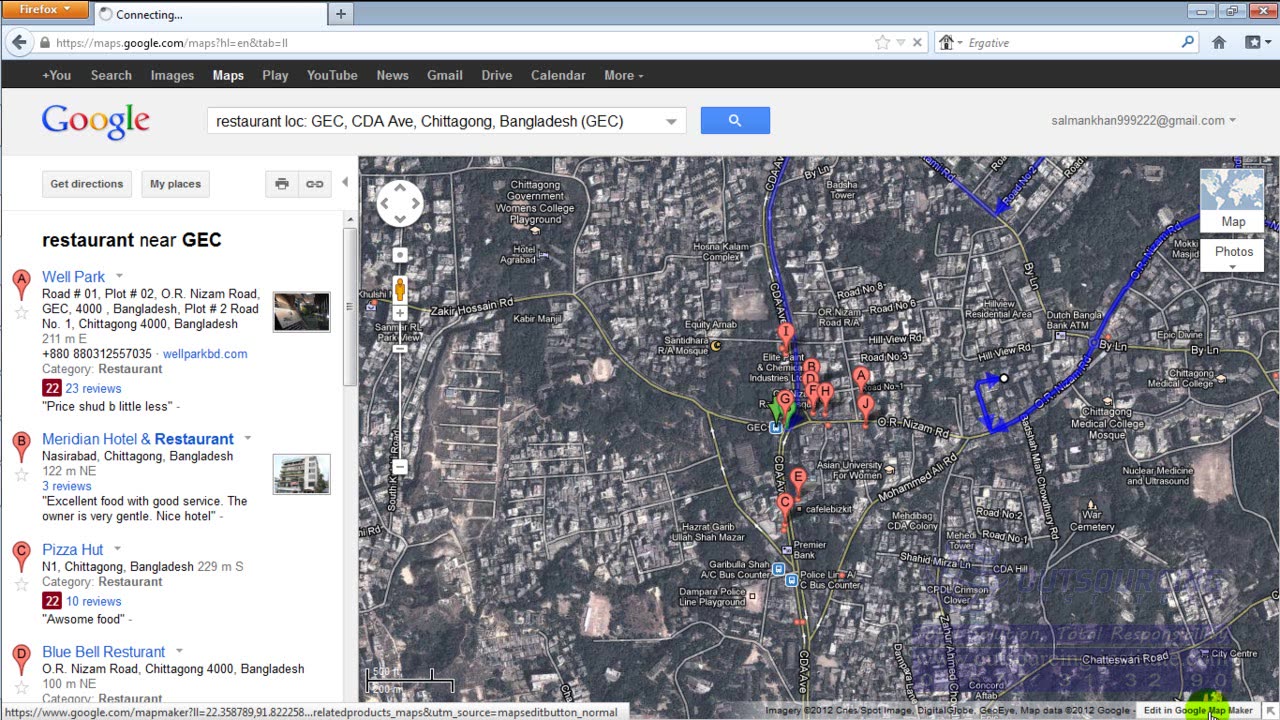
Task: Click the My places button
Action: click(175, 184)
